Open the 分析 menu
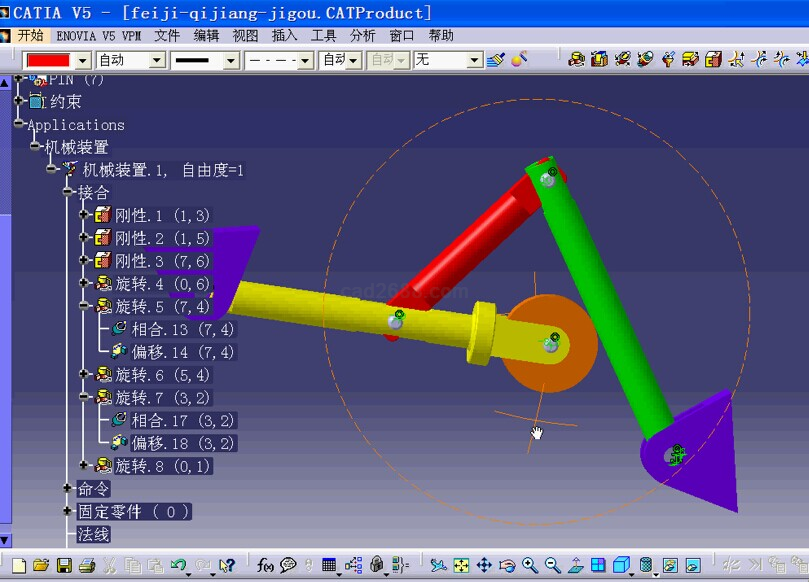809x582 pixels. point(363,35)
